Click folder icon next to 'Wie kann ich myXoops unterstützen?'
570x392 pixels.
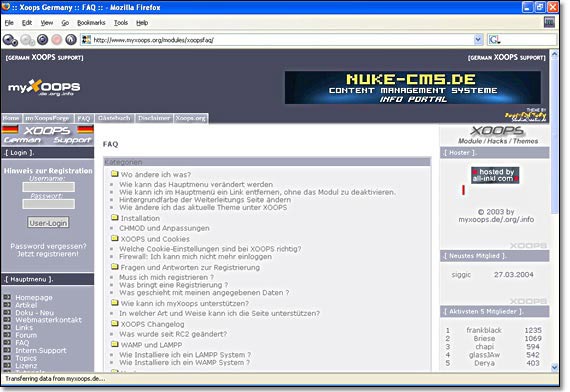pos(115,303)
